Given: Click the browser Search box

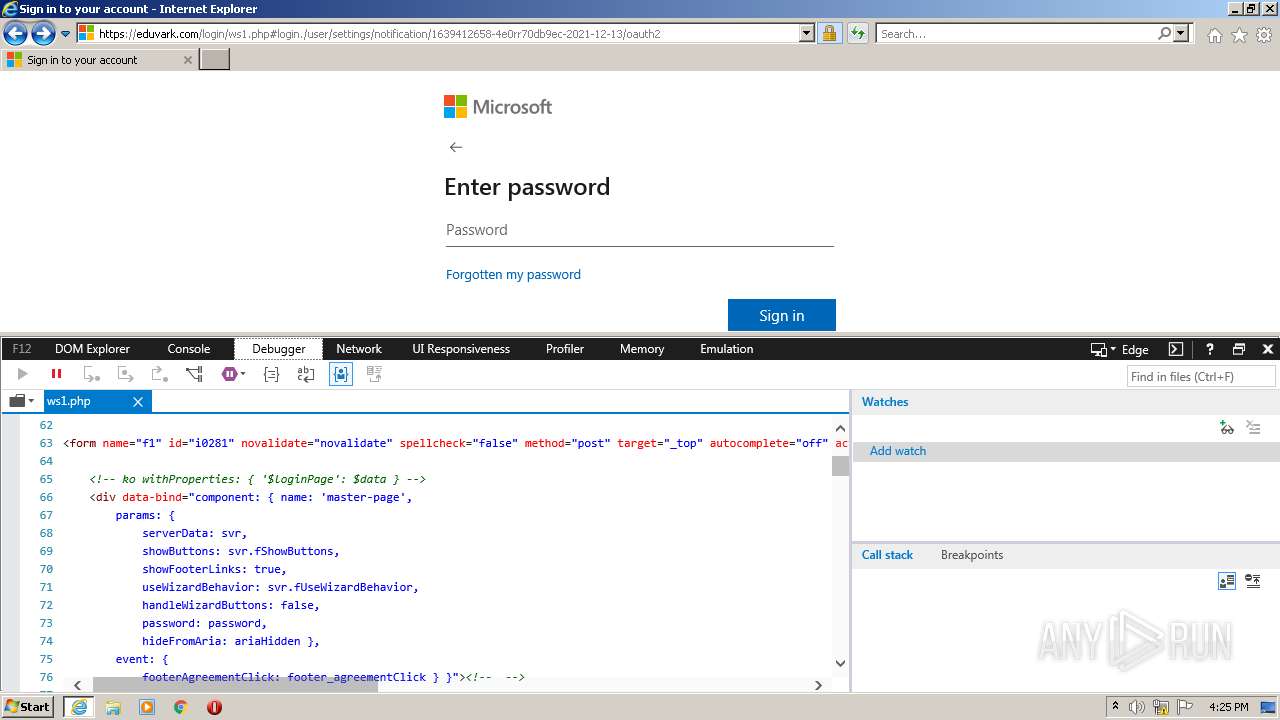Looking at the screenshot, I should coord(1015,33).
